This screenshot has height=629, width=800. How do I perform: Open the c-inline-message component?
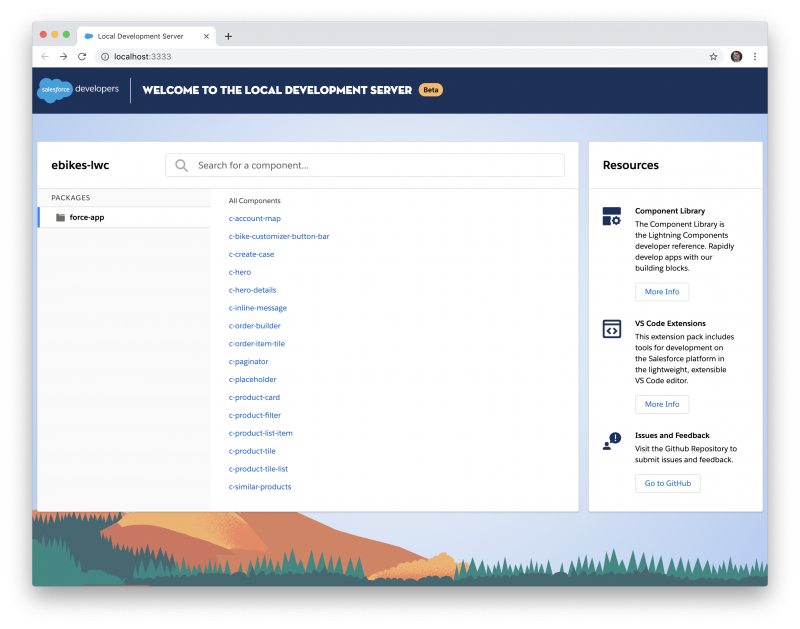point(258,308)
